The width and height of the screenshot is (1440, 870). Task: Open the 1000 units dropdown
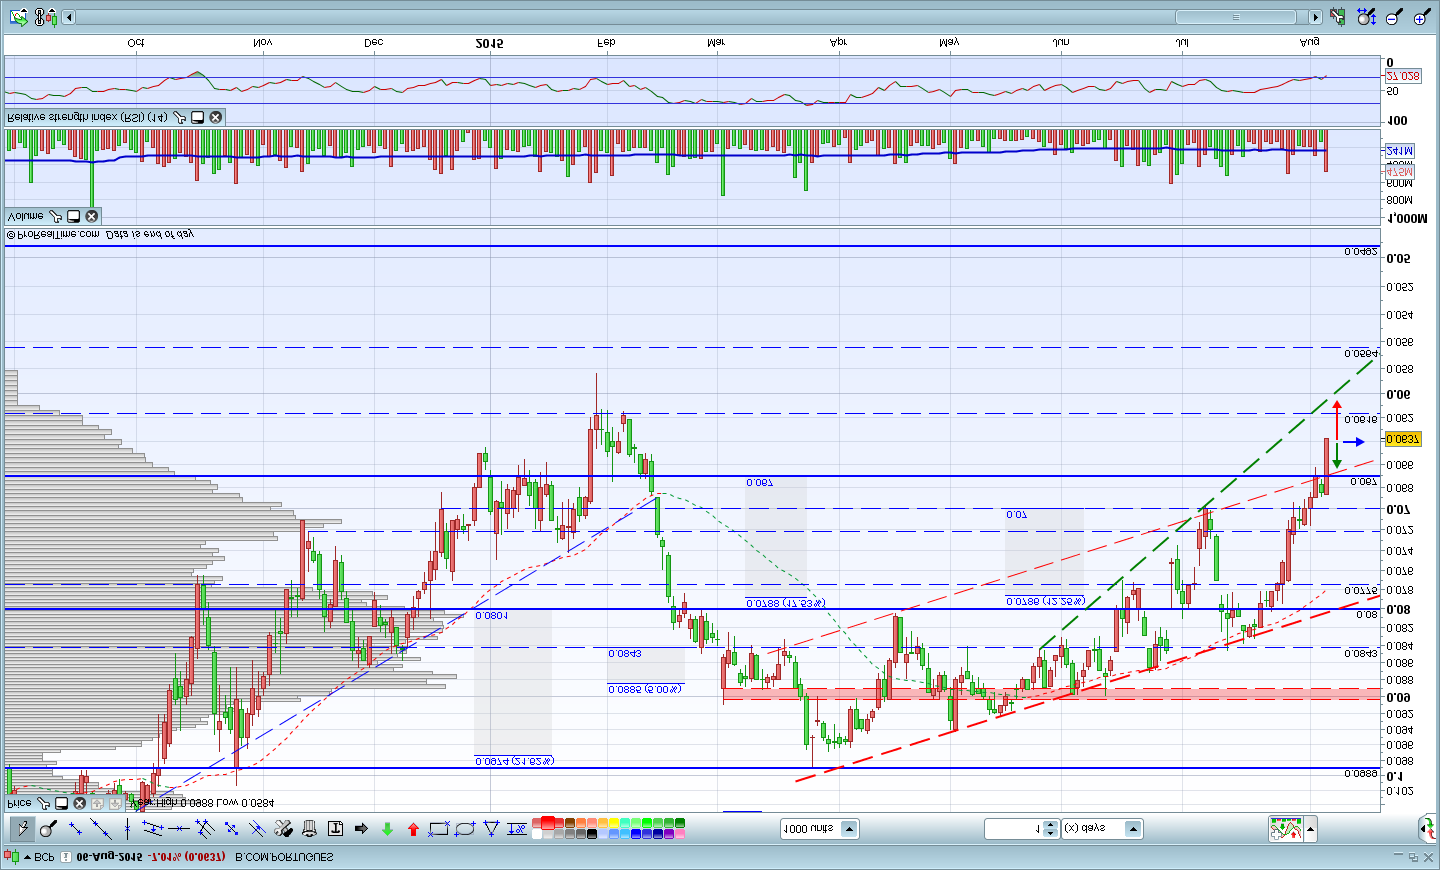click(x=849, y=829)
